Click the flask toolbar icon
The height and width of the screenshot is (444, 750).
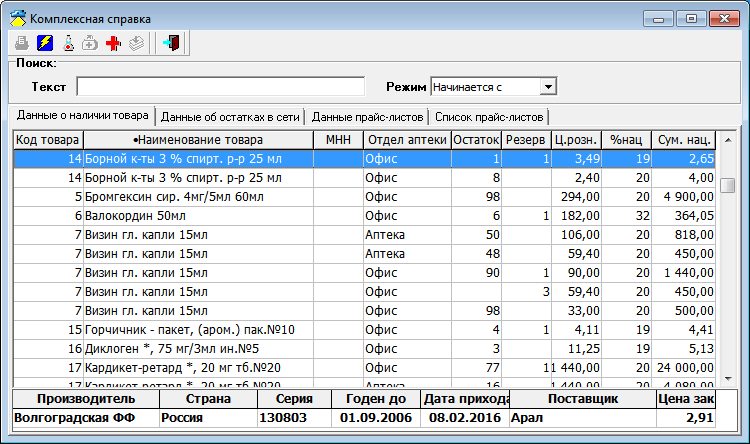click(68, 43)
